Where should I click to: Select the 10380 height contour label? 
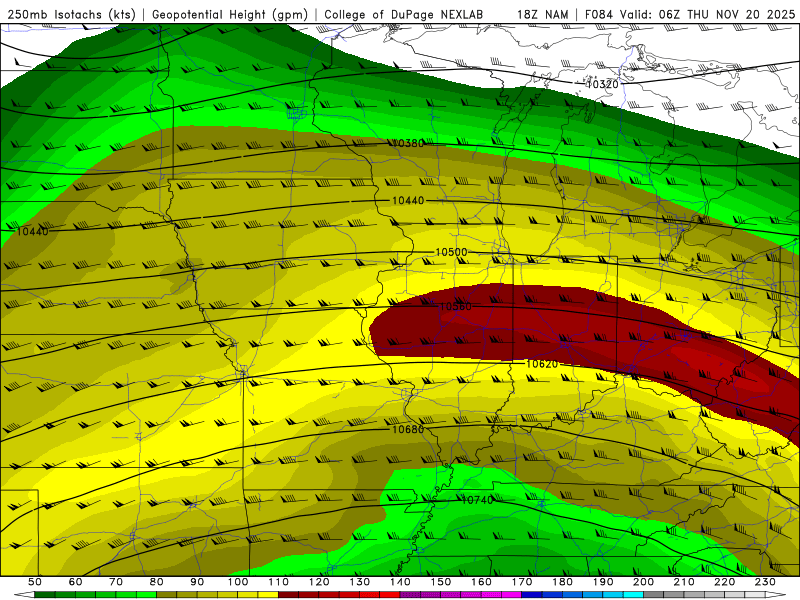[x=408, y=143]
